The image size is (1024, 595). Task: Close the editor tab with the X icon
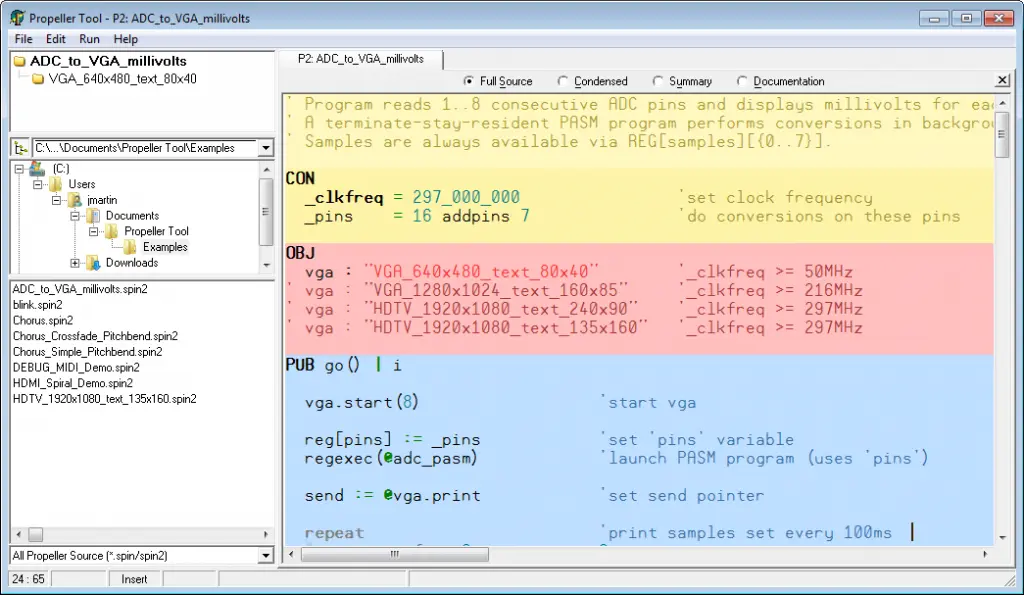click(x=1002, y=81)
